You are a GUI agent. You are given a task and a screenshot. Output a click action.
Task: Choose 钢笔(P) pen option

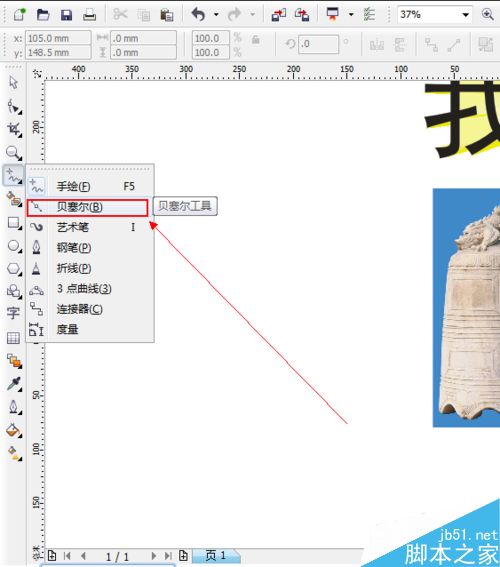(x=90, y=248)
